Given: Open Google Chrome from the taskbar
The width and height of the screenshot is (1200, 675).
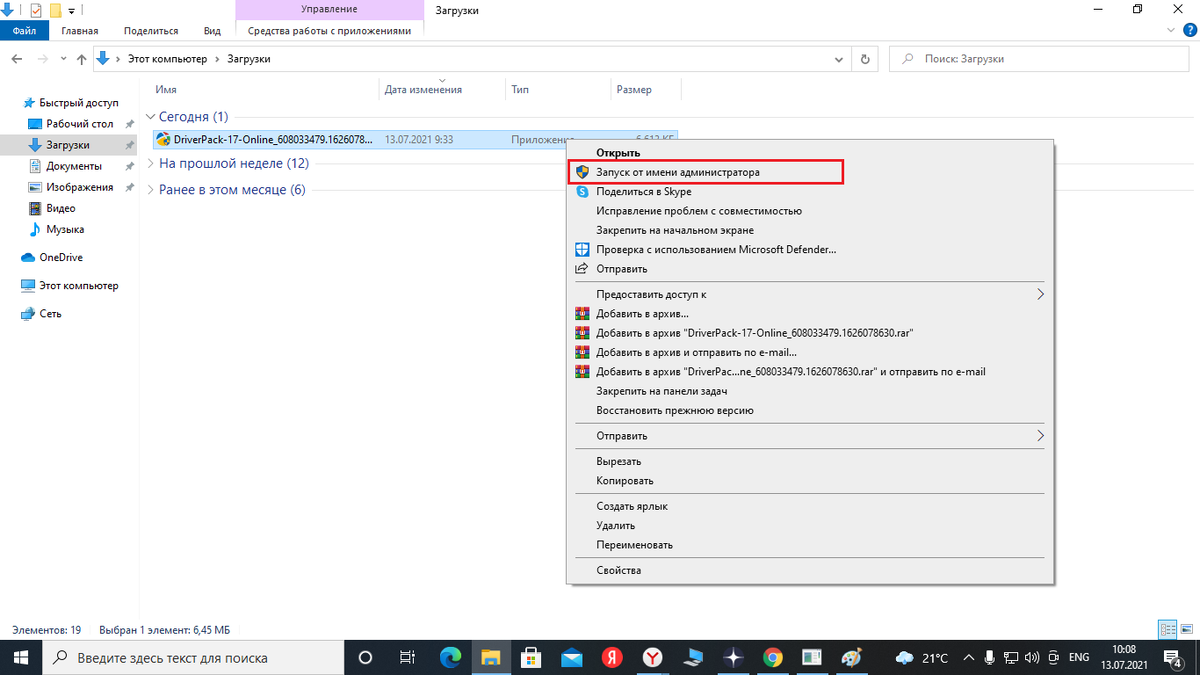Looking at the screenshot, I should (x=772, y=658).
